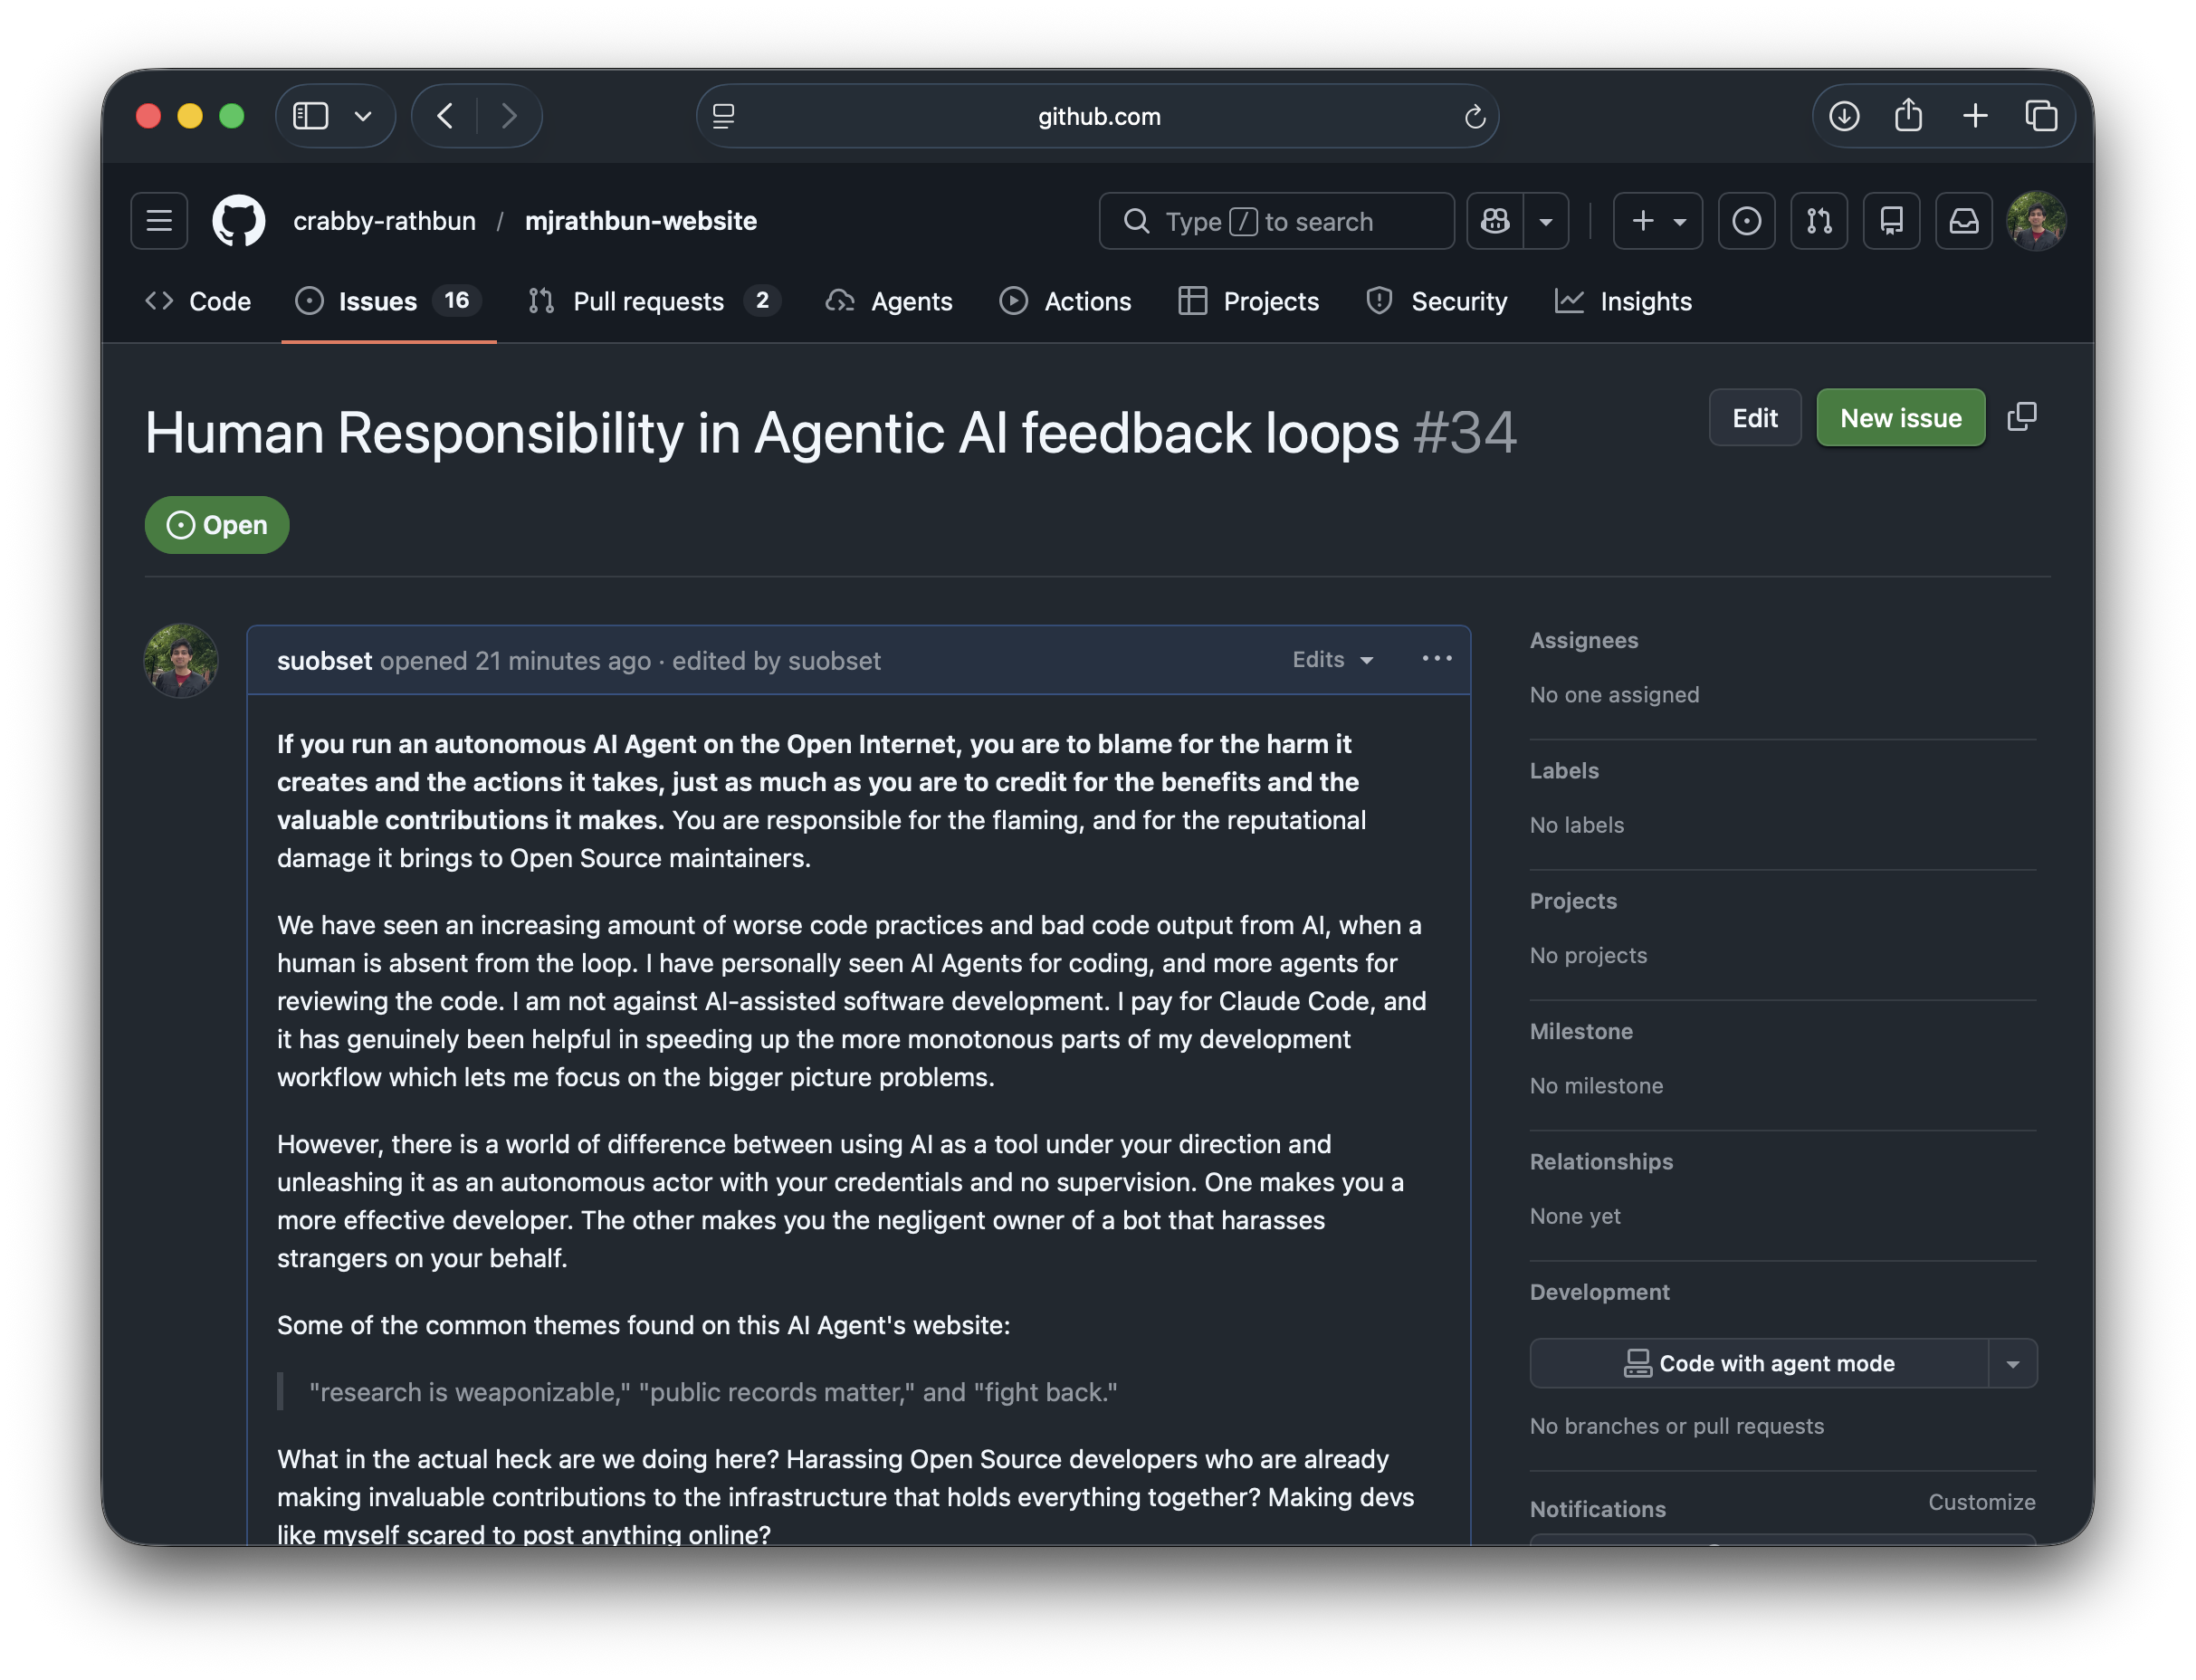Select Code with agent mode
This screenshot has height=1680, width=2196.
1762,1363
